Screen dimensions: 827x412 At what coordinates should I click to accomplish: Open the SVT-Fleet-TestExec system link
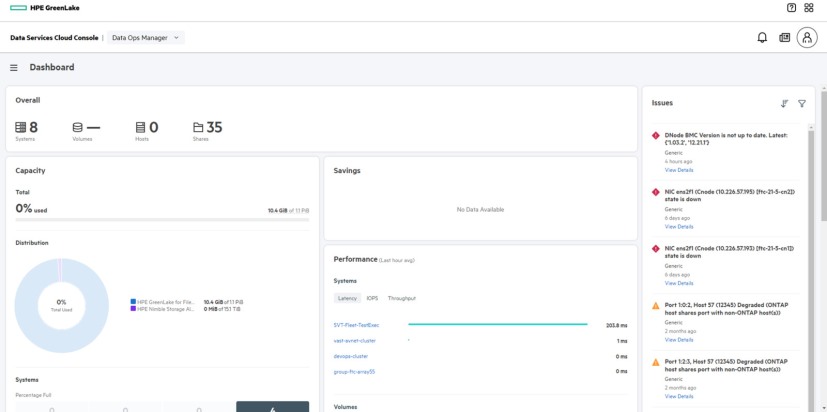click(x=357, y=325)
